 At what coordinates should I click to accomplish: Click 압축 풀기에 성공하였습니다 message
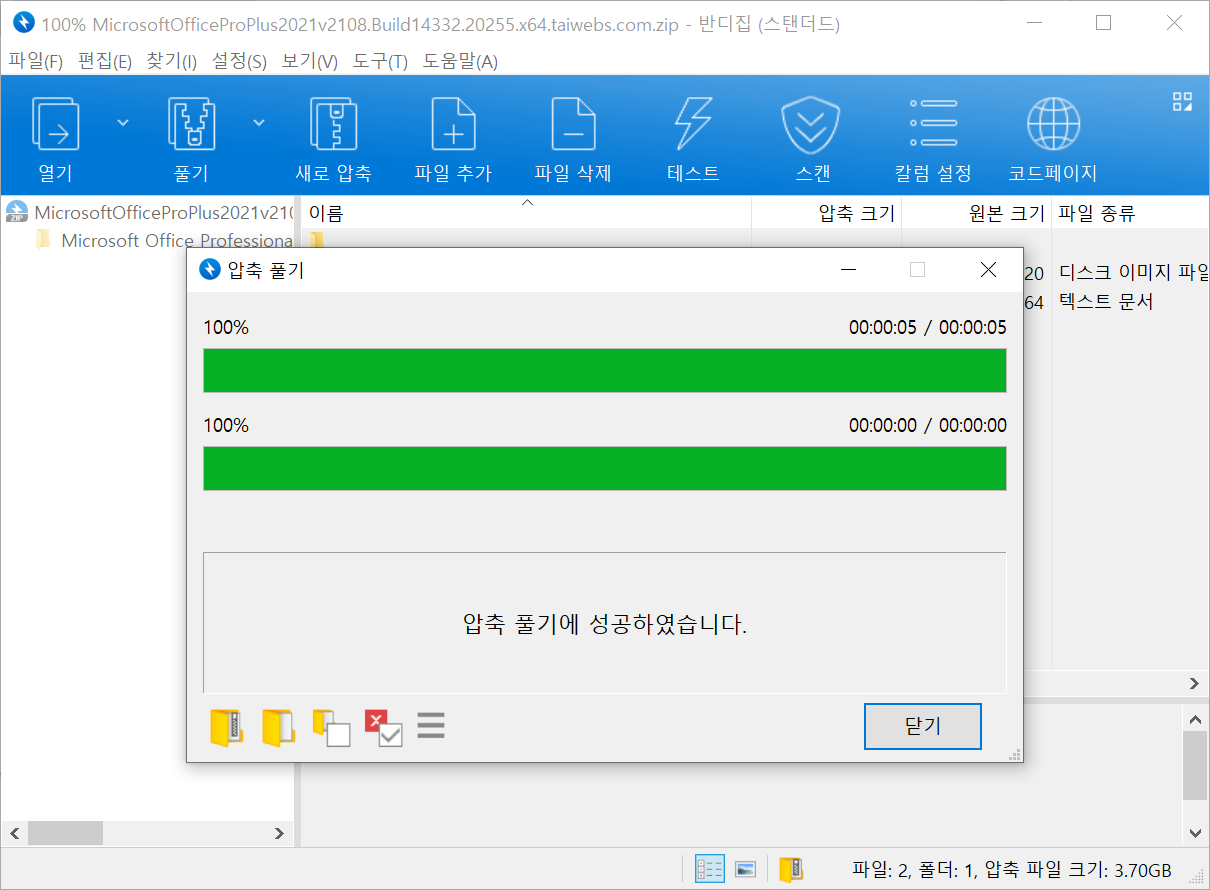point(605,625)
